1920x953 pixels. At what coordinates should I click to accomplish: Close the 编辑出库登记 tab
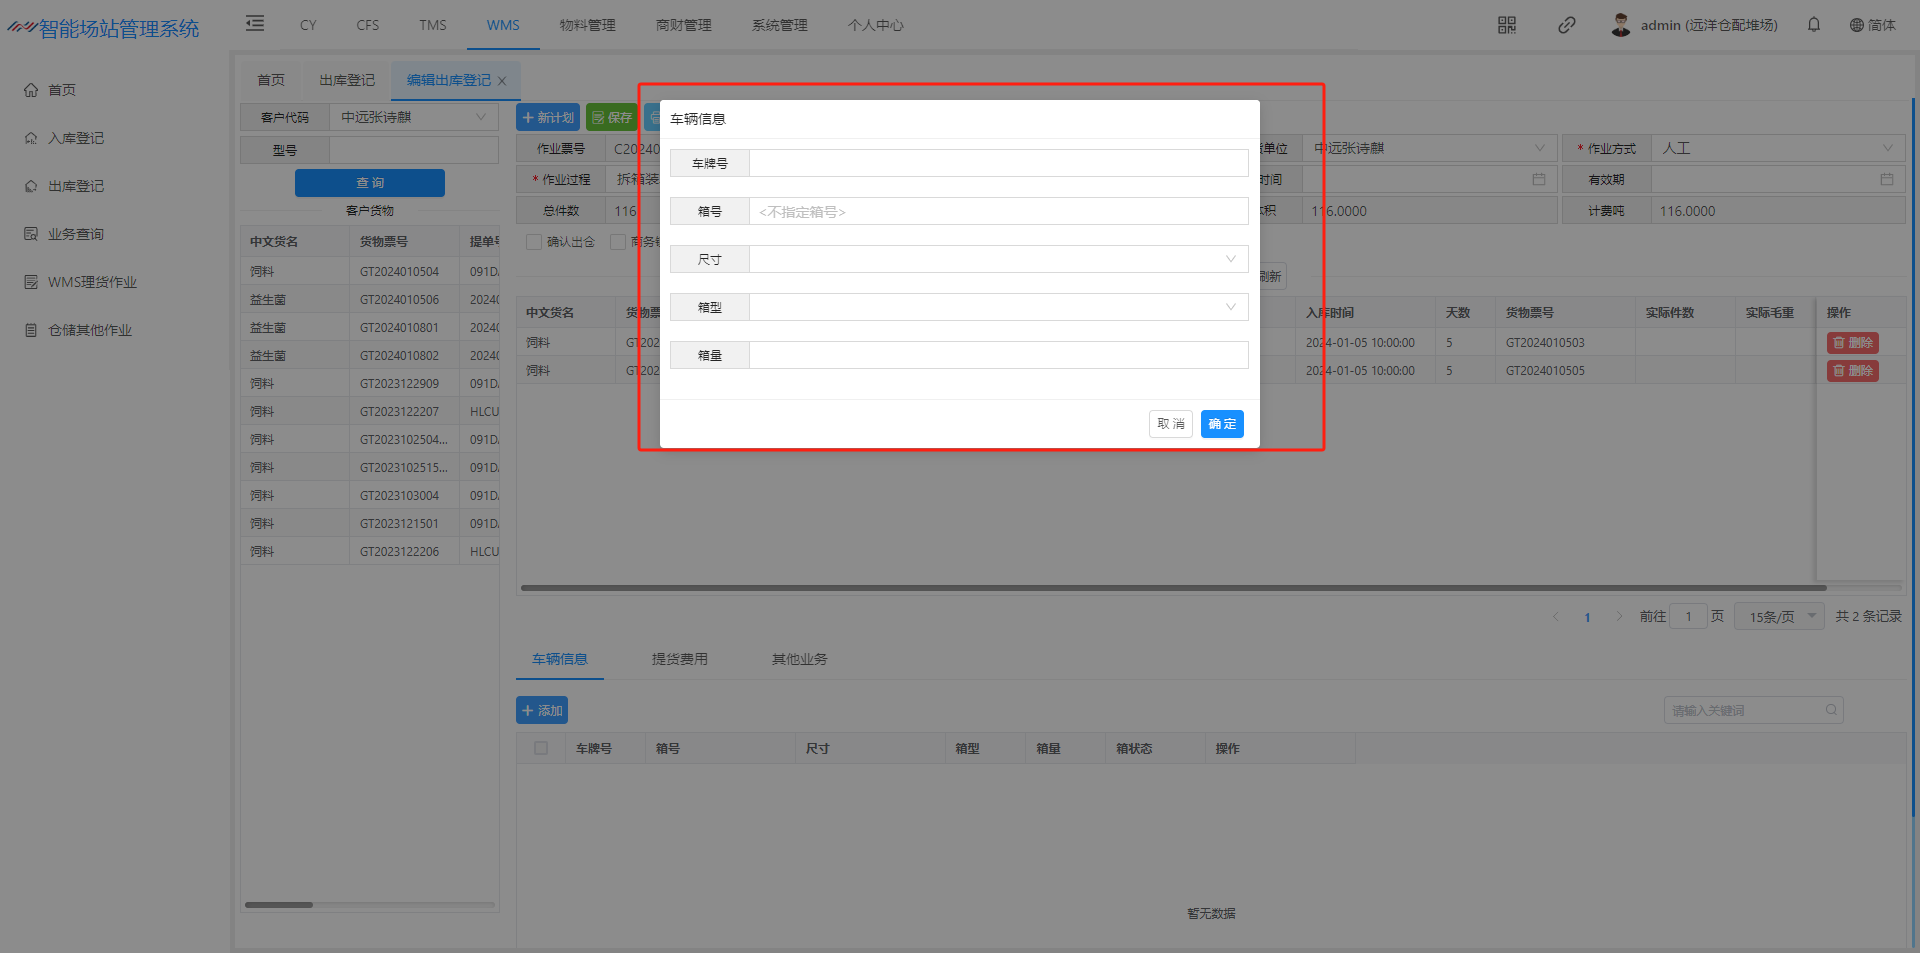[502, 81]
